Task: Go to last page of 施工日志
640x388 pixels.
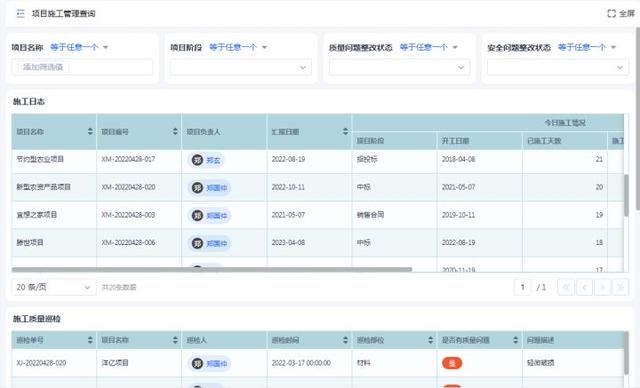Action: (620, 287)
